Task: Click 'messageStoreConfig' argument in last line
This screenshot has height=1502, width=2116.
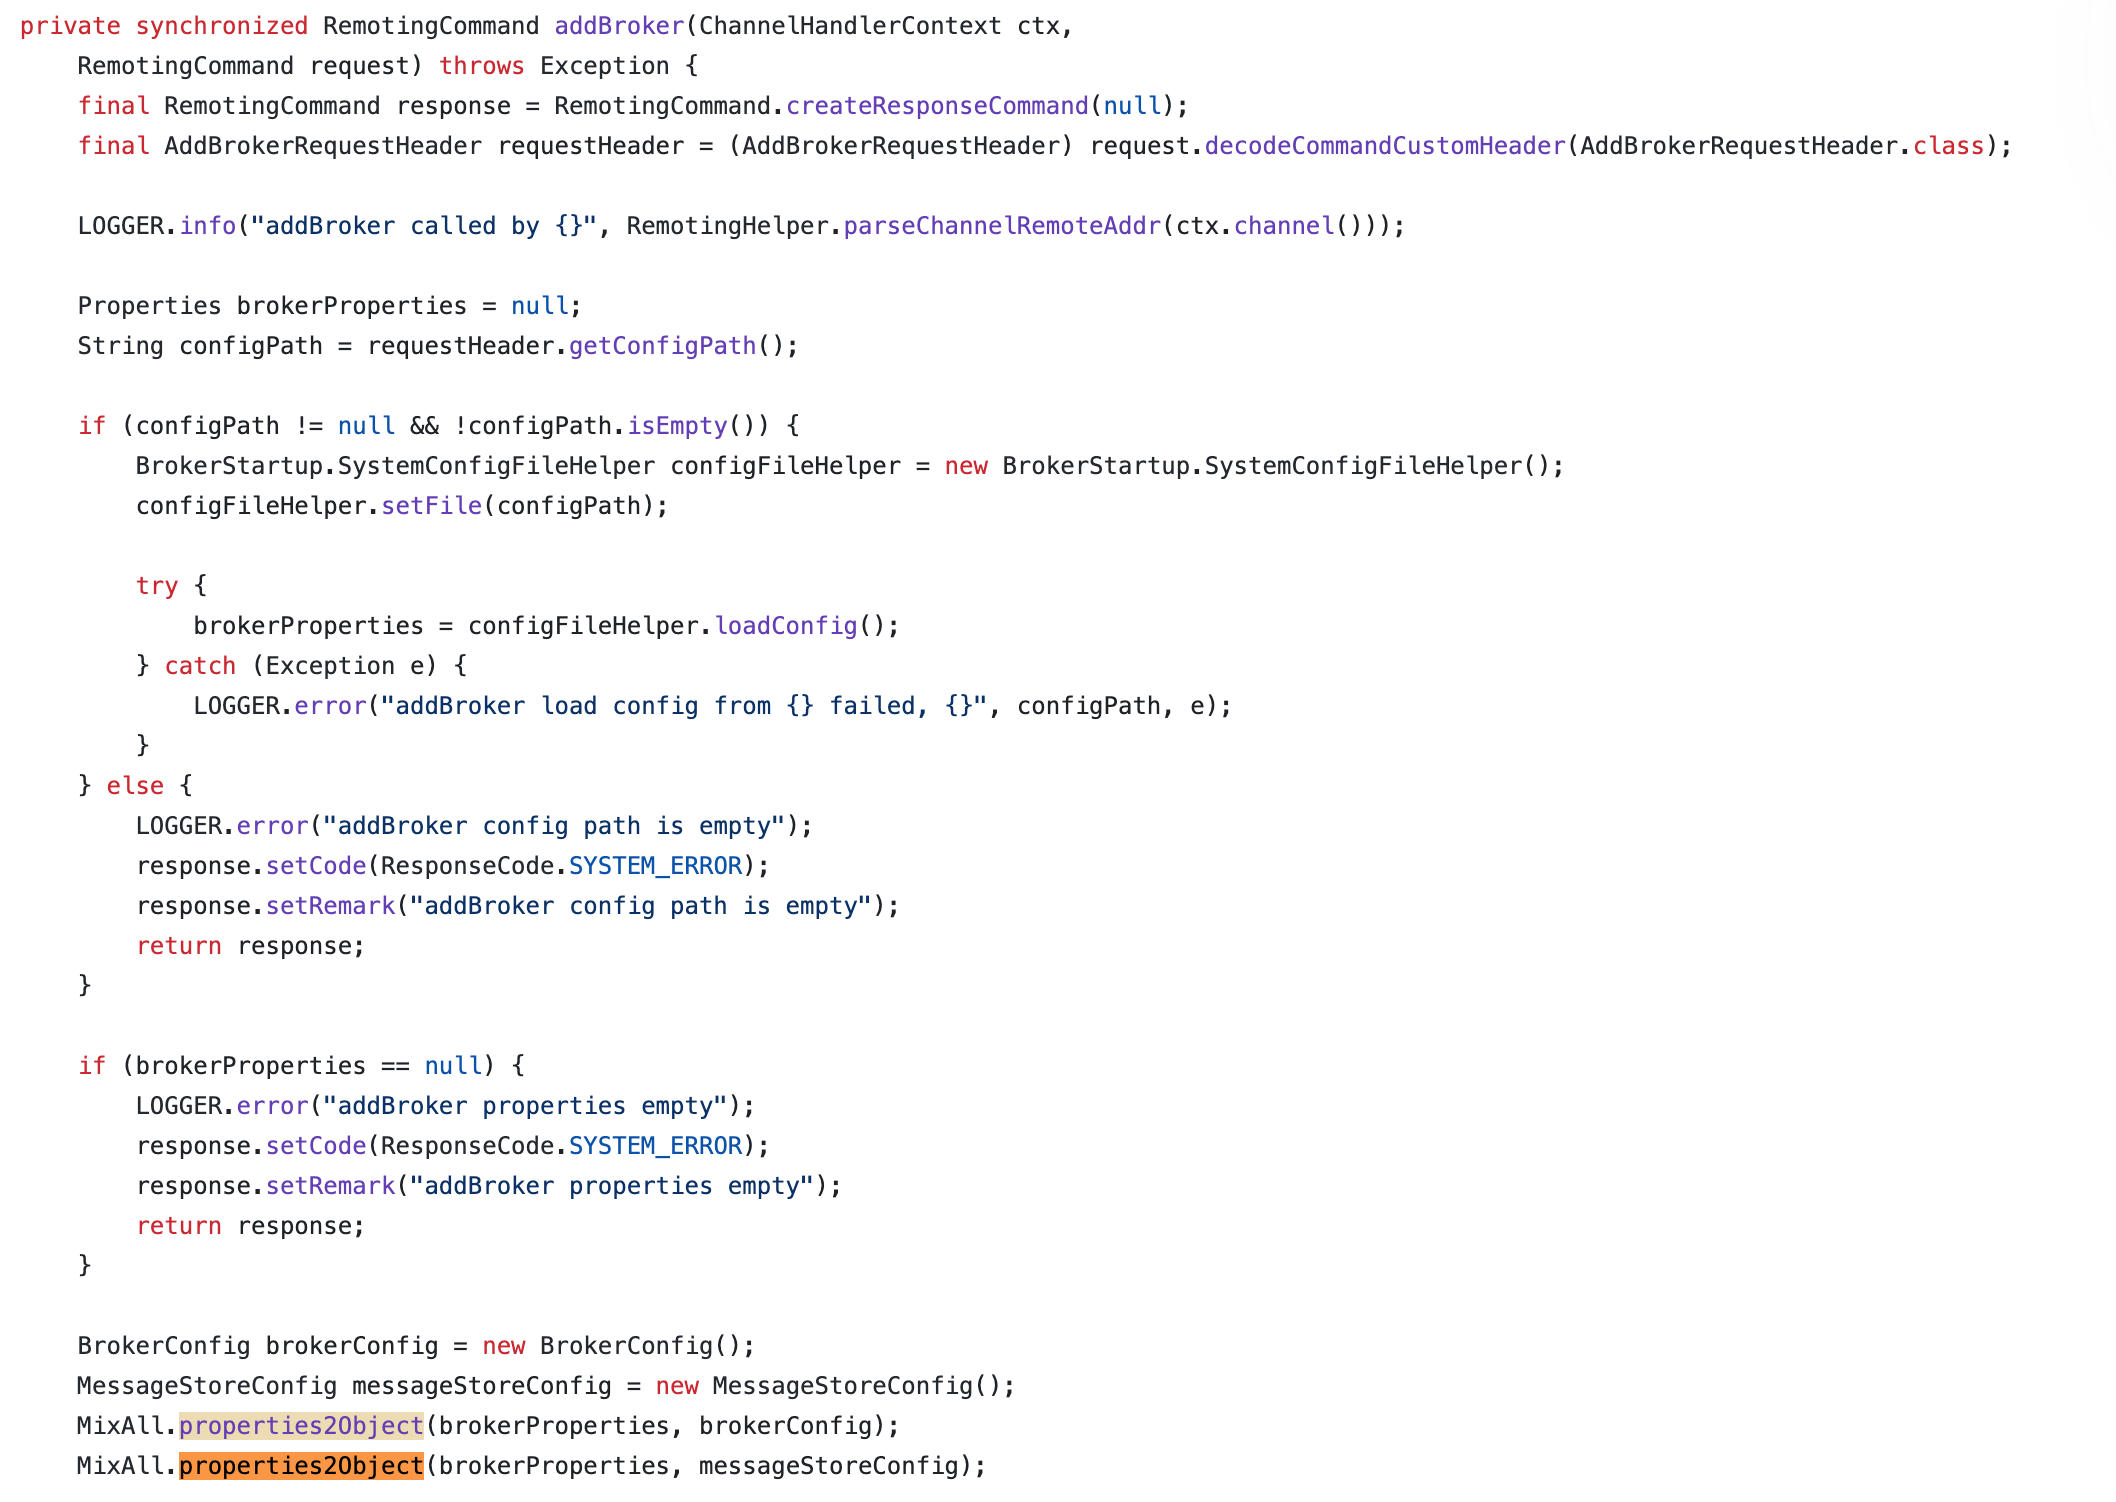Action: click(x=828, y=1466)
